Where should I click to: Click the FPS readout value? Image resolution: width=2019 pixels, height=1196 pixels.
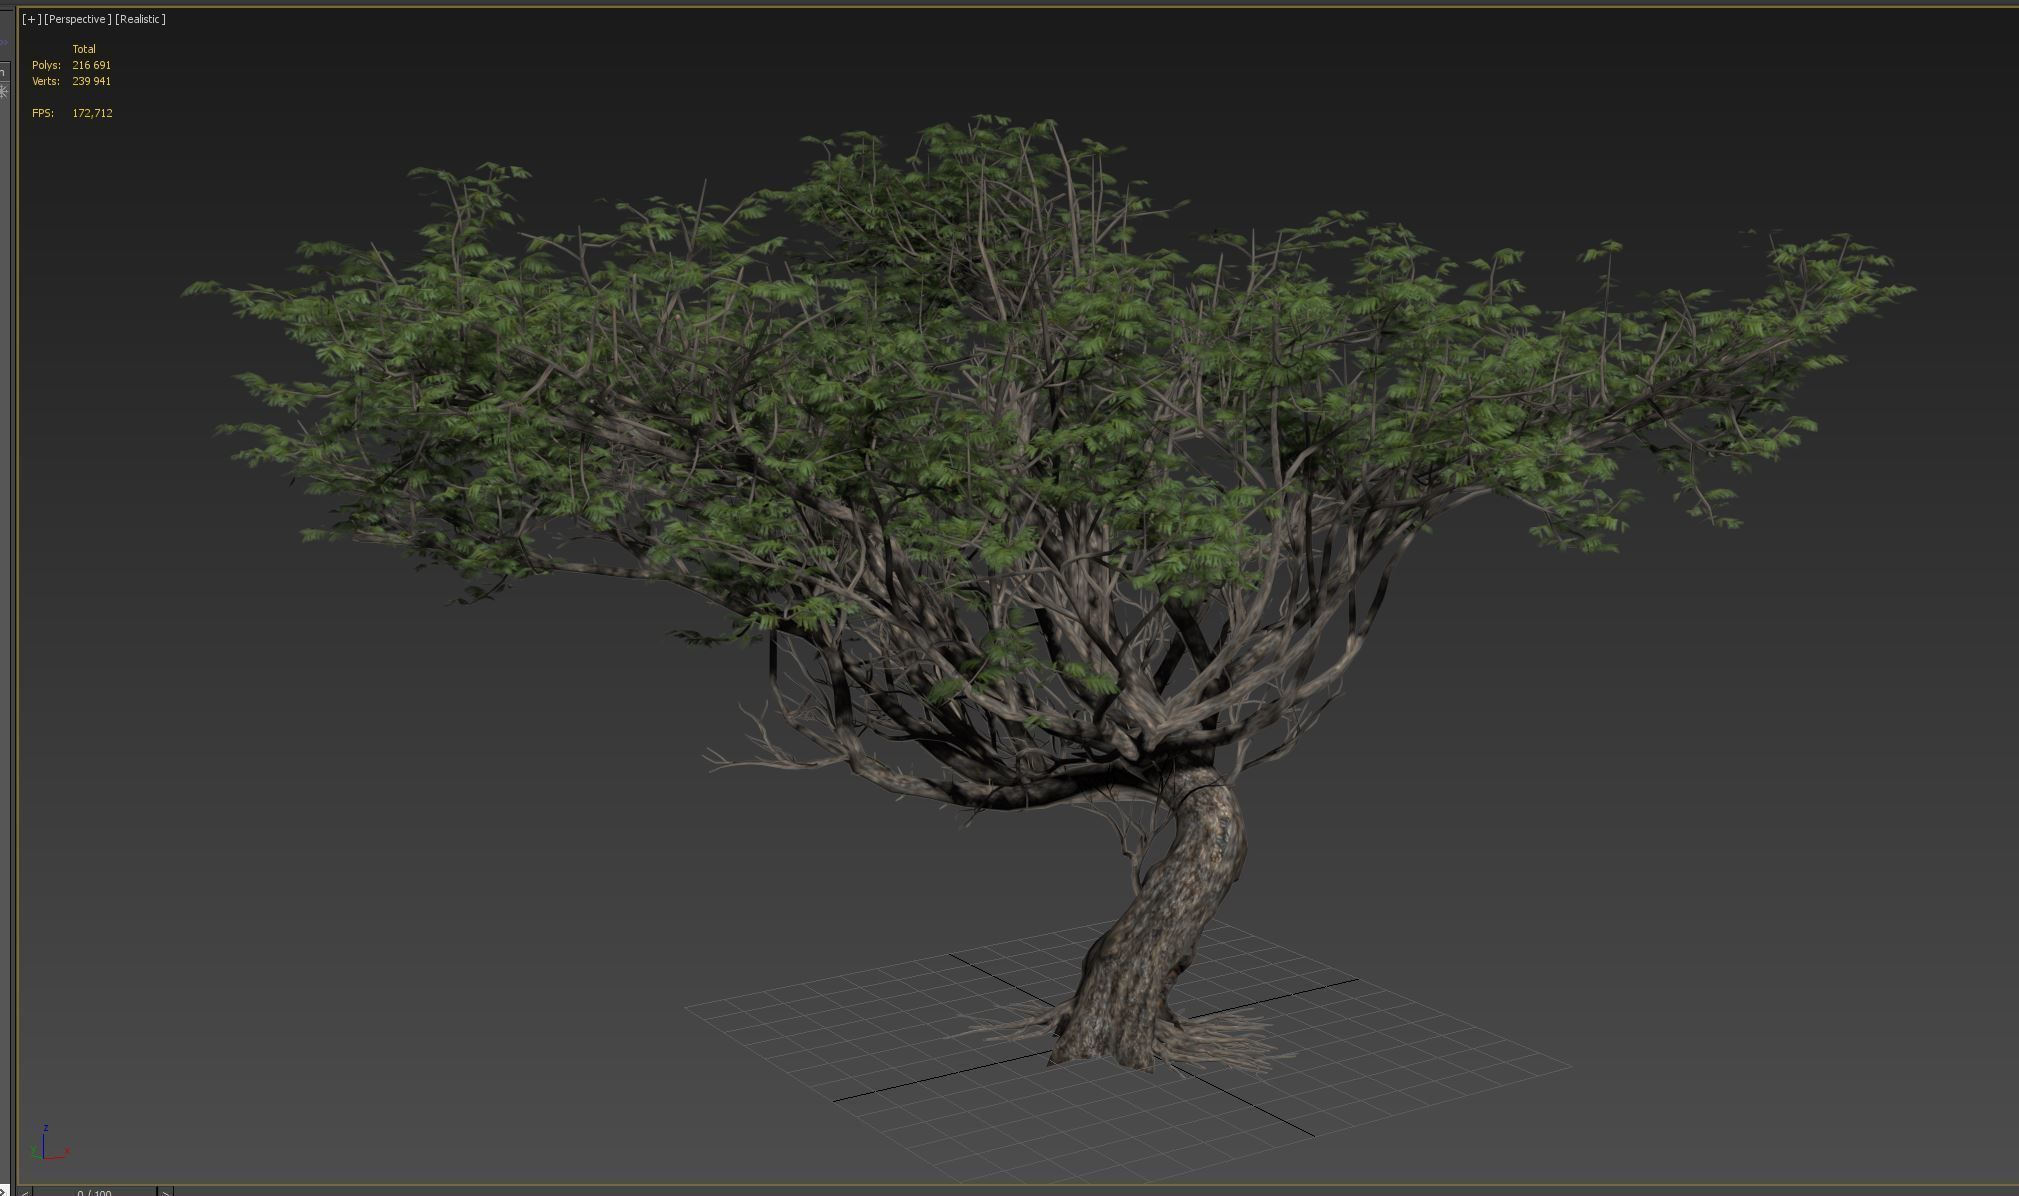[x=92, y=113]
